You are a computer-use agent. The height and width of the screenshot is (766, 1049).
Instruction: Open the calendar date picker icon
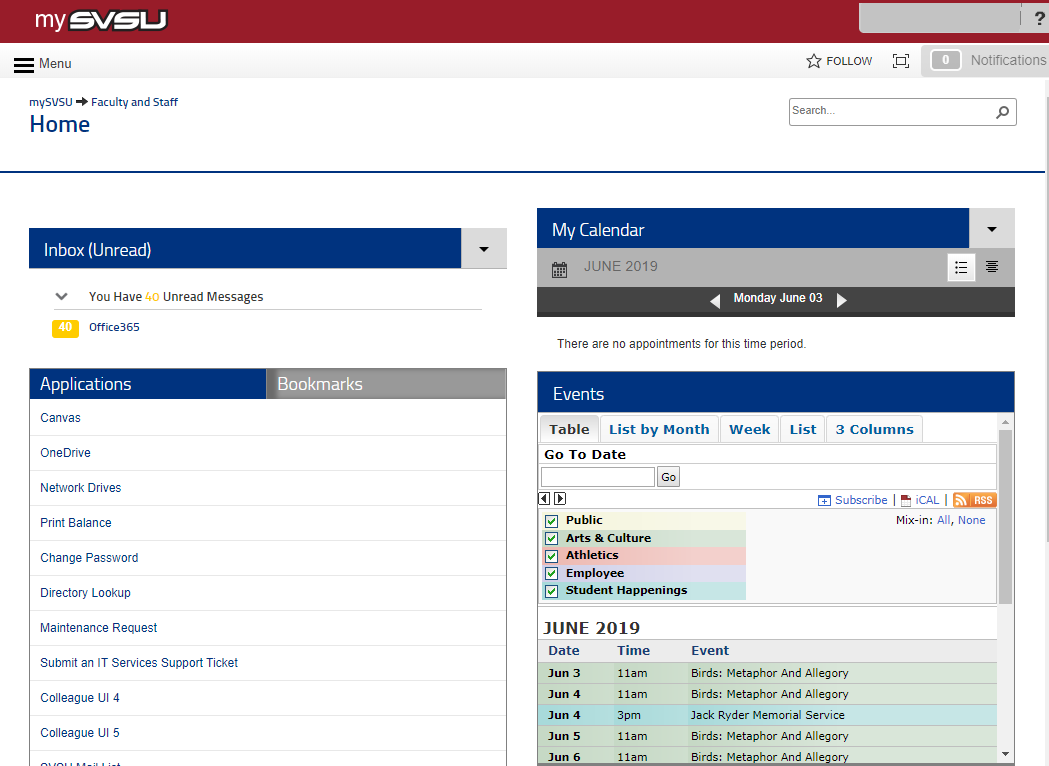tap(560, 269)
